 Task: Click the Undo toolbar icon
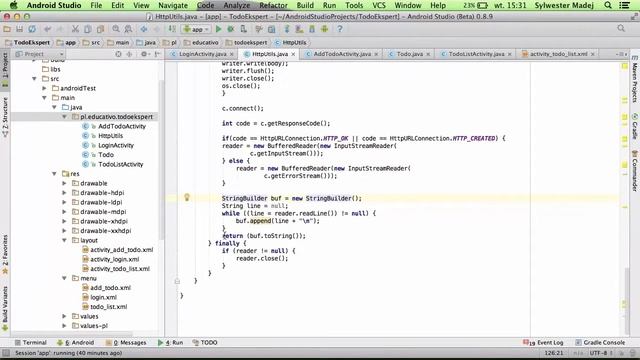point(48,29)
